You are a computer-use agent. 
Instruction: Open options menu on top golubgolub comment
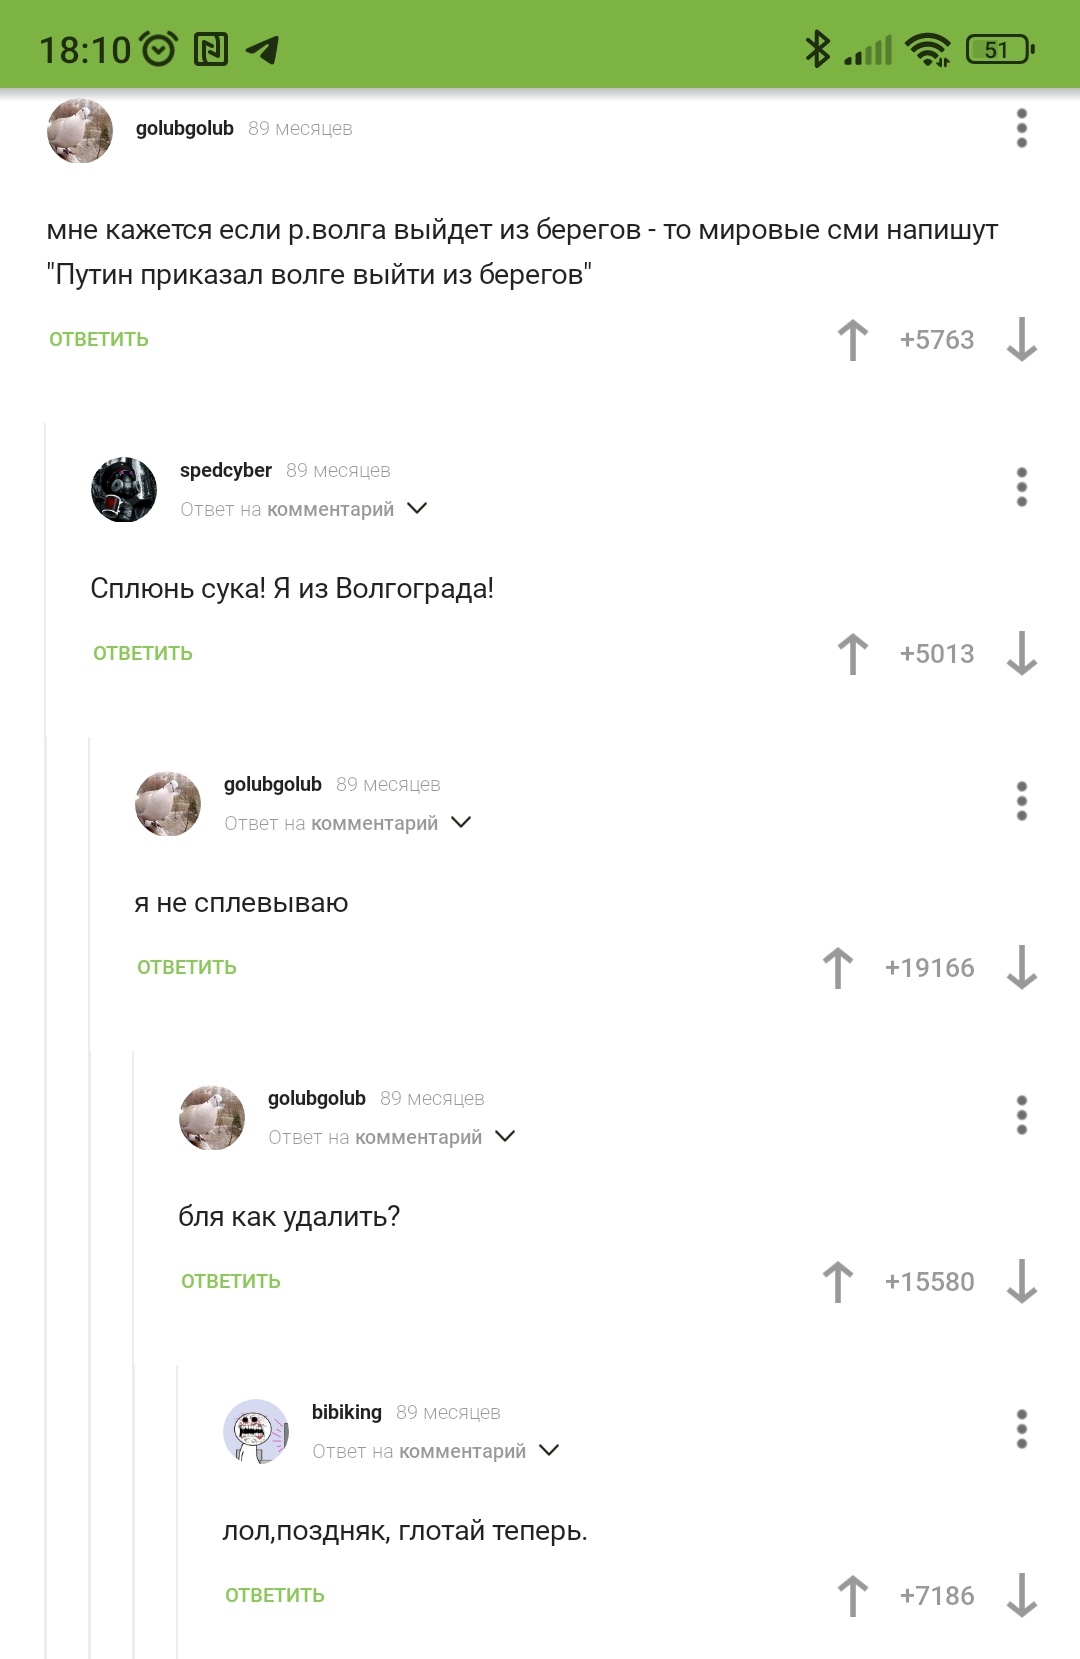1021,128
